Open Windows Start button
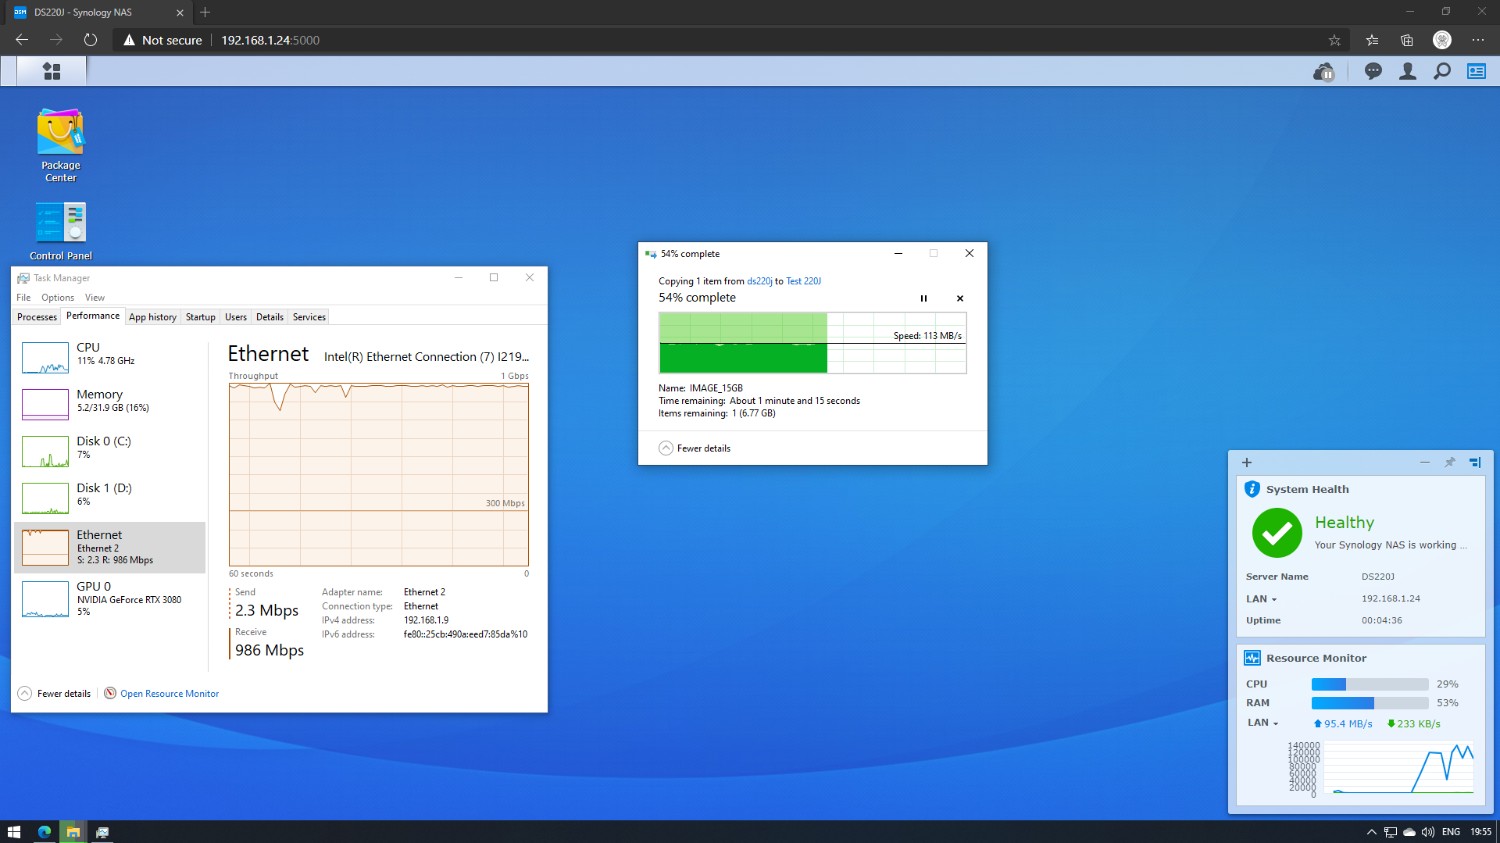 click(x=14, y=832)
